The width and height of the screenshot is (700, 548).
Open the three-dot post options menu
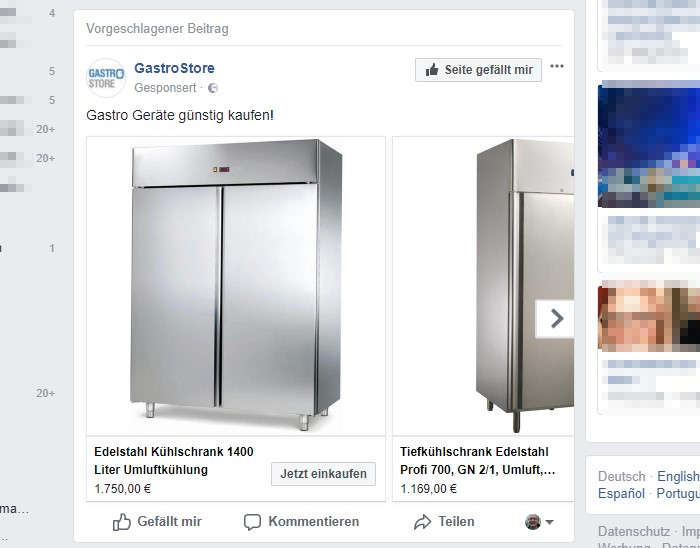pos(557,66)
